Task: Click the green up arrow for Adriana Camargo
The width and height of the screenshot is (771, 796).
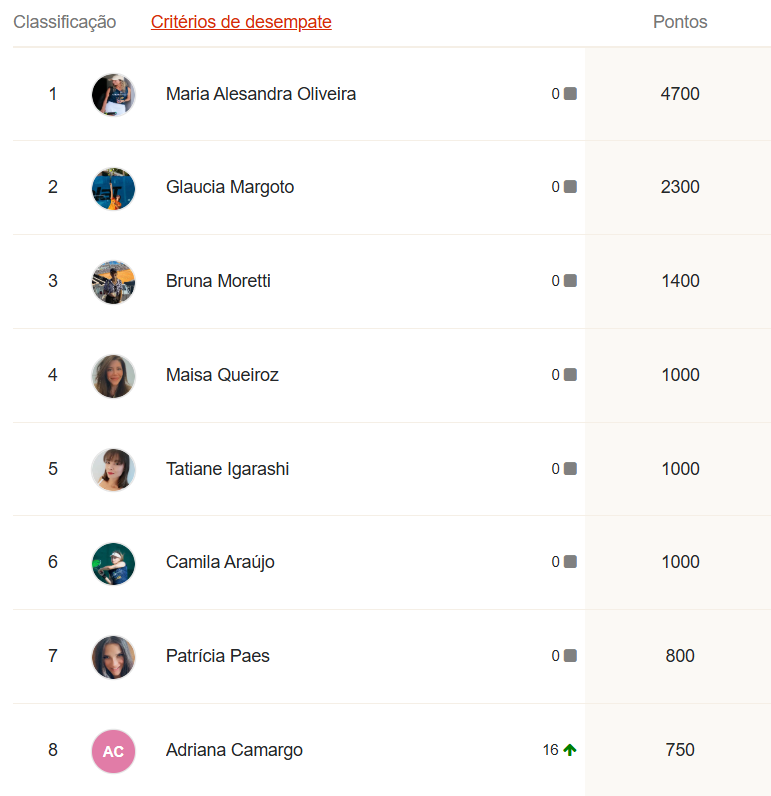Action: pyautogui.click(x=570, y=750)
